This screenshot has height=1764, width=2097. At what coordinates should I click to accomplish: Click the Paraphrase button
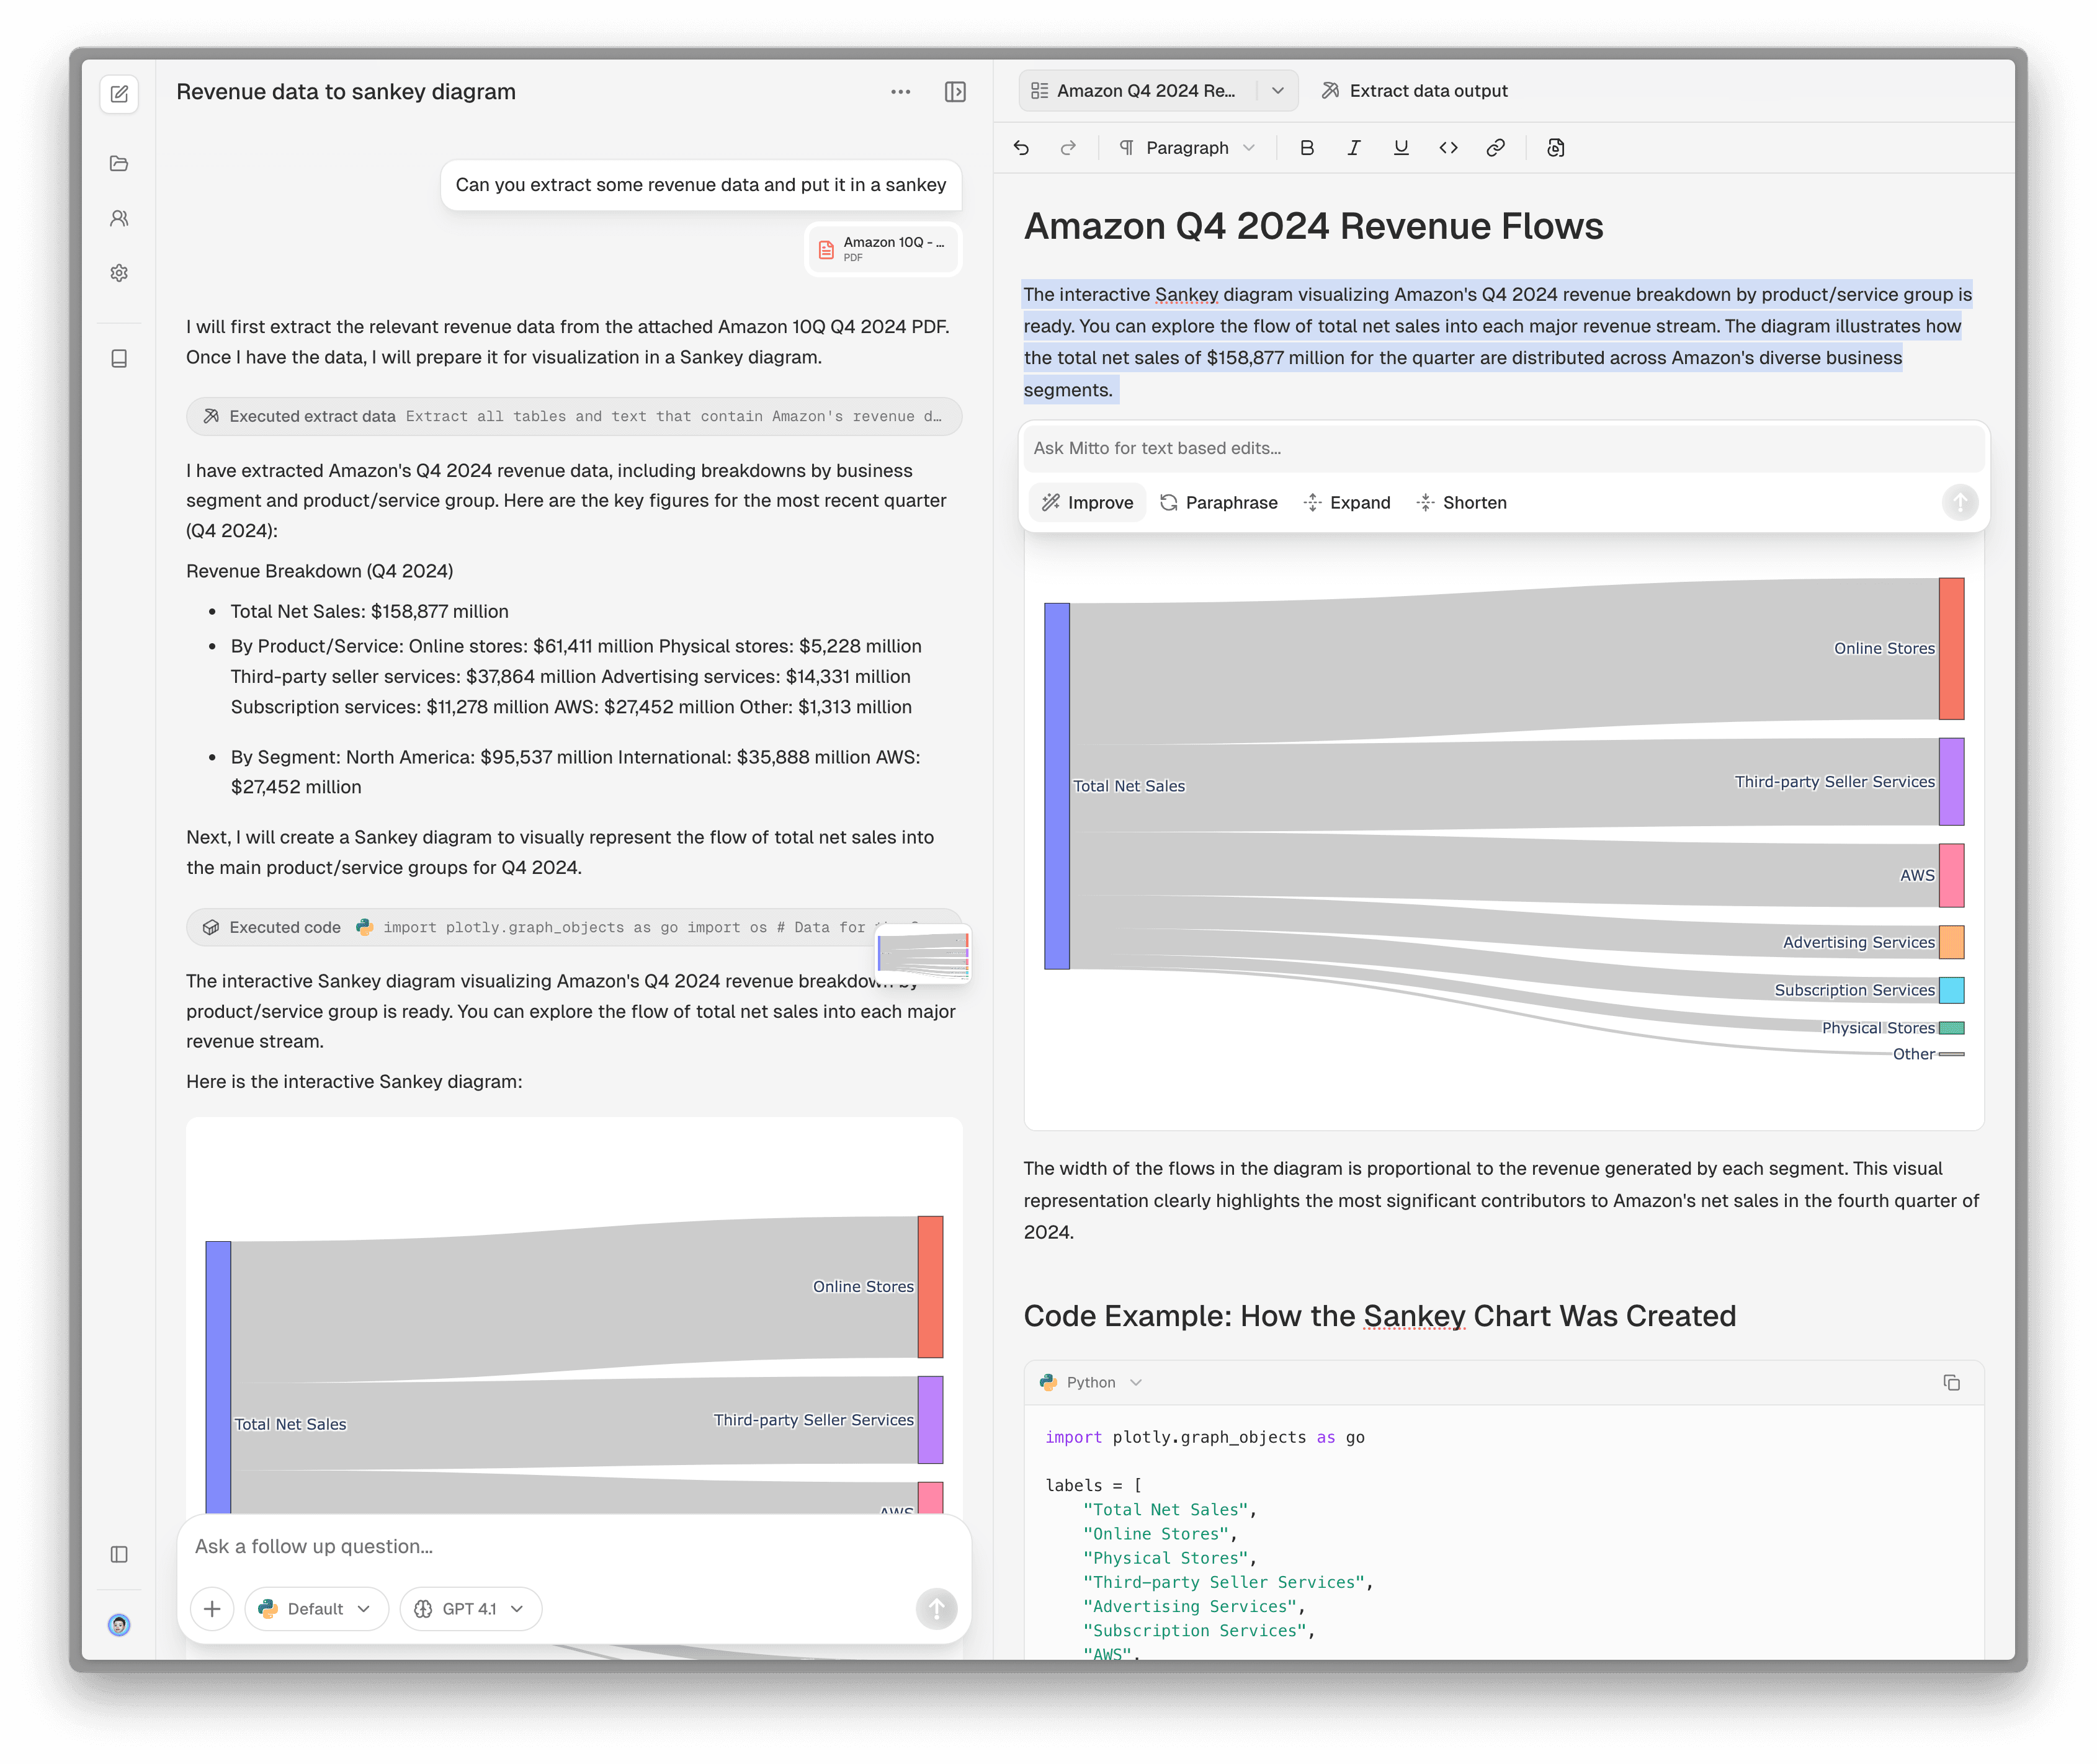(1218, 502)
